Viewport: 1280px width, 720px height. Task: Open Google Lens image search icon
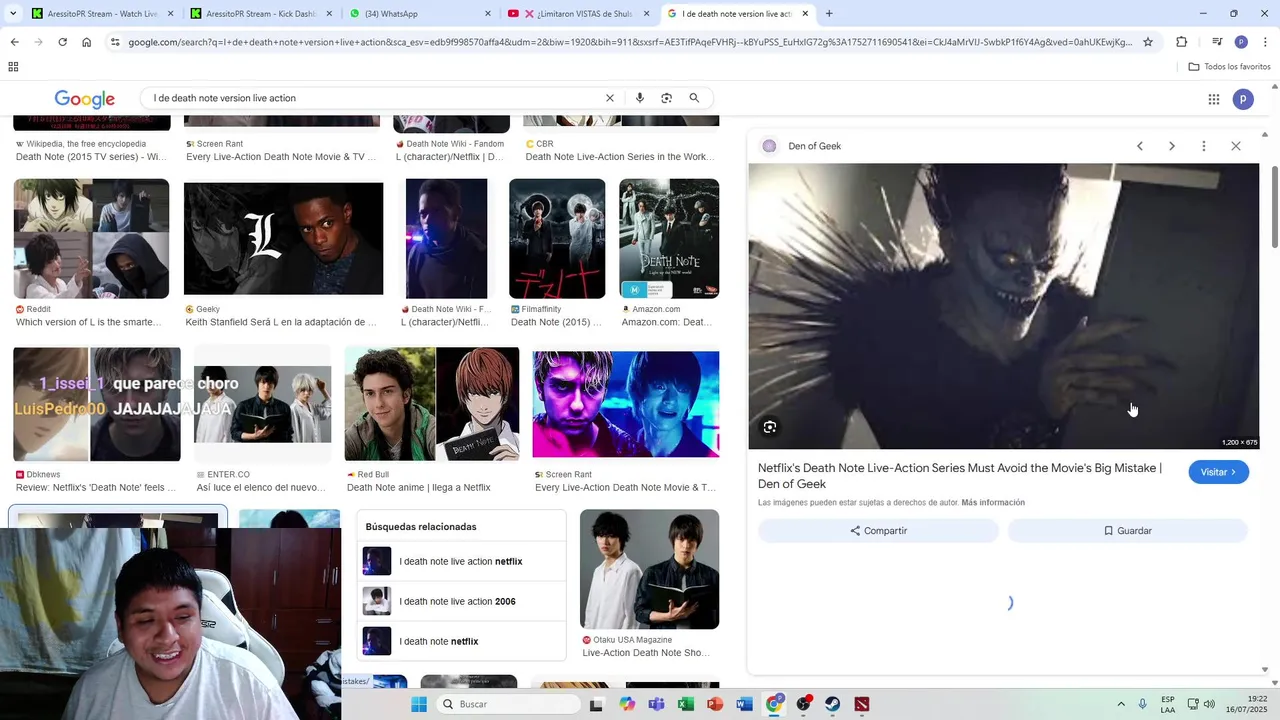coord(667,98)
